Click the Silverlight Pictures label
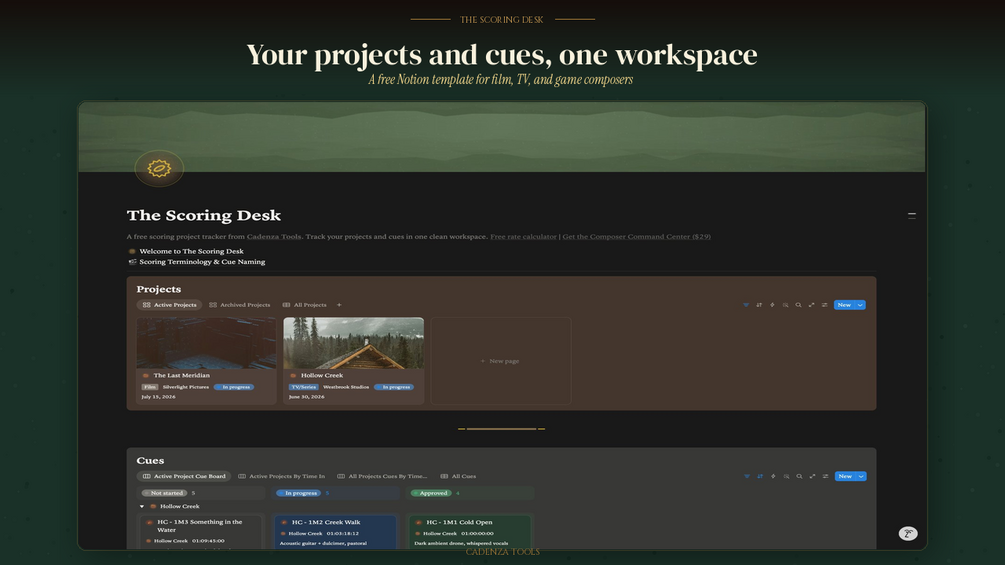 click(x=186, y=387)
